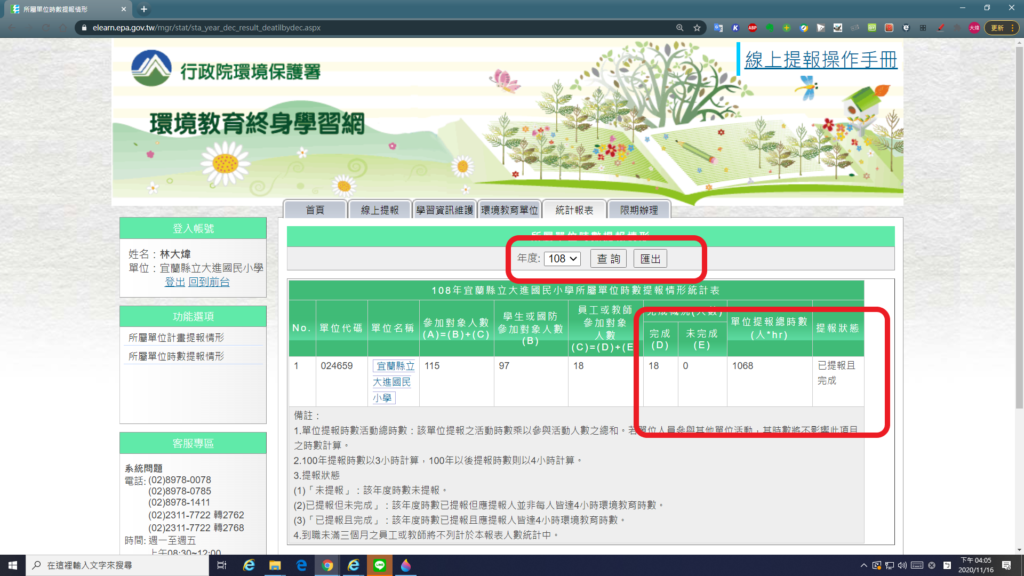Open the red ABP Adblock extension

(x=752, y=28)
